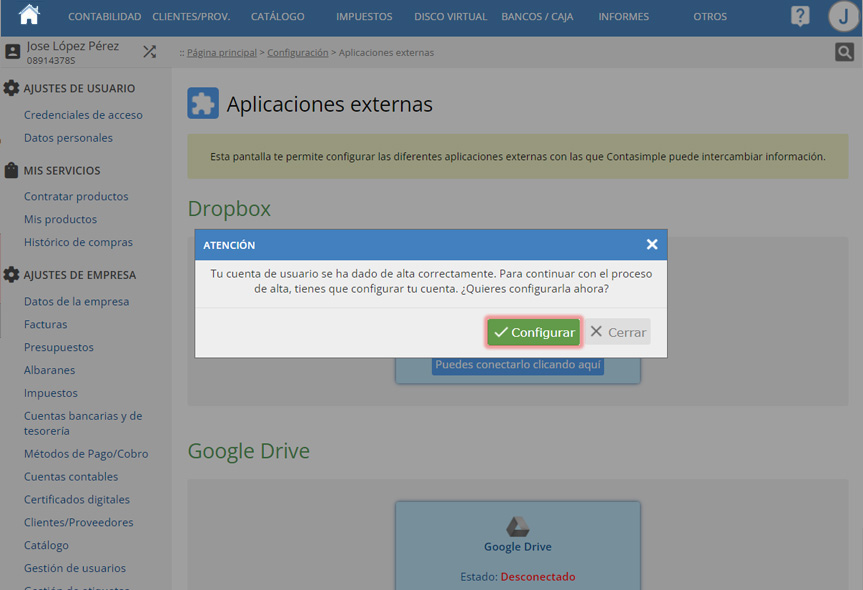Click the Ajustes de Empresa gear icon
The width and height of the screenshot is (863, 590).
11,275
